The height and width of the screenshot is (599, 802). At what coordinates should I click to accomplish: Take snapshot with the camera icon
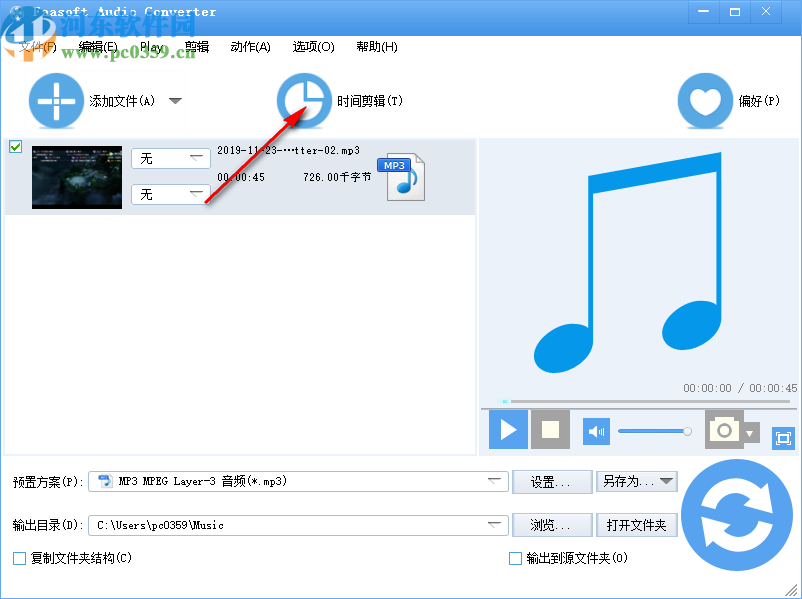(725, 430)
